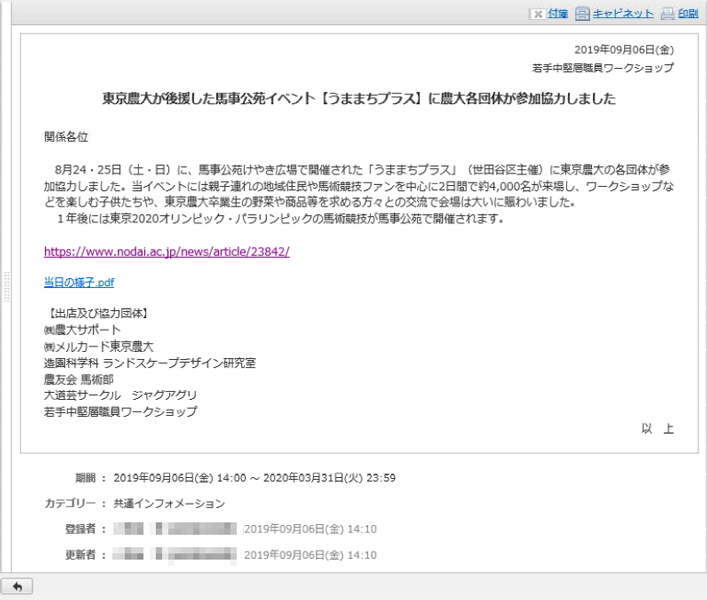Image resolution: width=707 pixels, height=600 pixels.
Task: Click the left panel splitter handle
Action: [7, 285]
